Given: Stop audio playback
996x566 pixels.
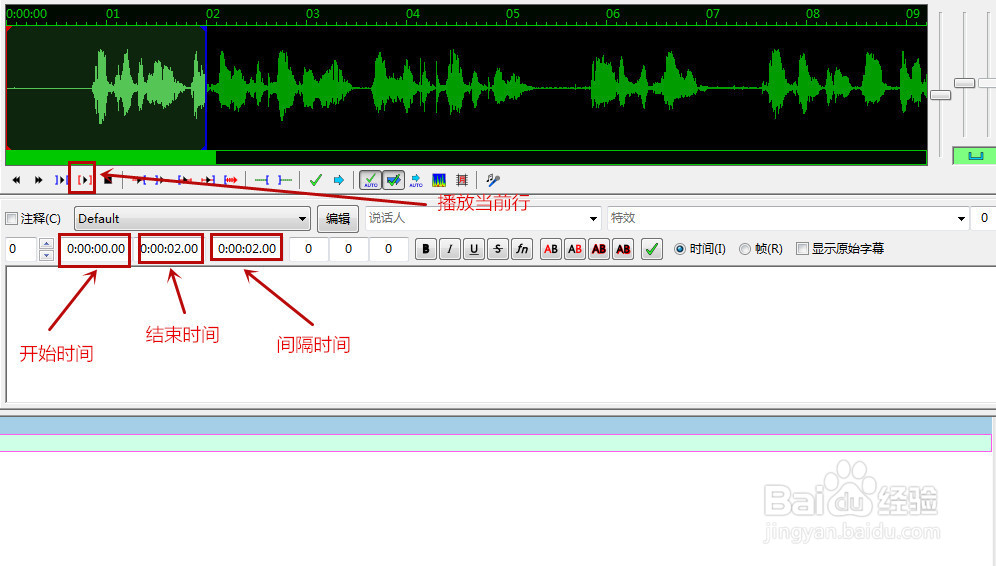Looking at the screenshot, I should coord(107,180).
